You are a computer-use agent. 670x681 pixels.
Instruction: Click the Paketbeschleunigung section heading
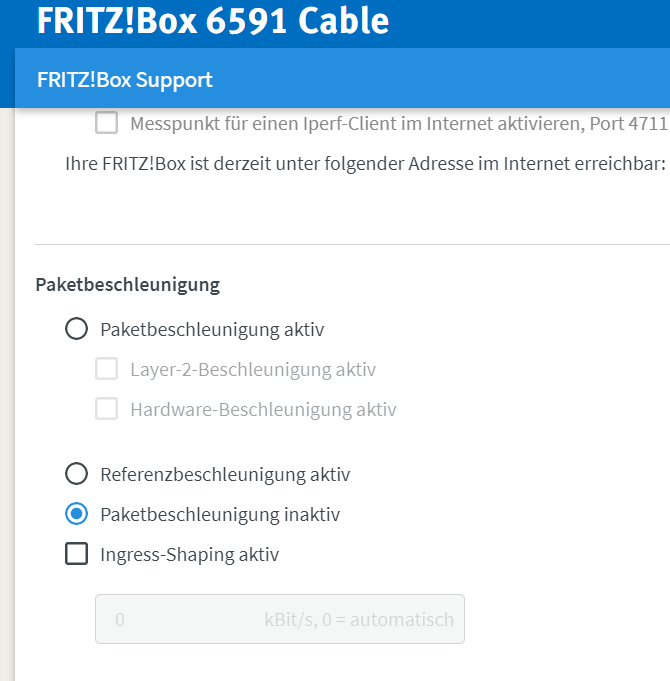[x=127, y=285]
